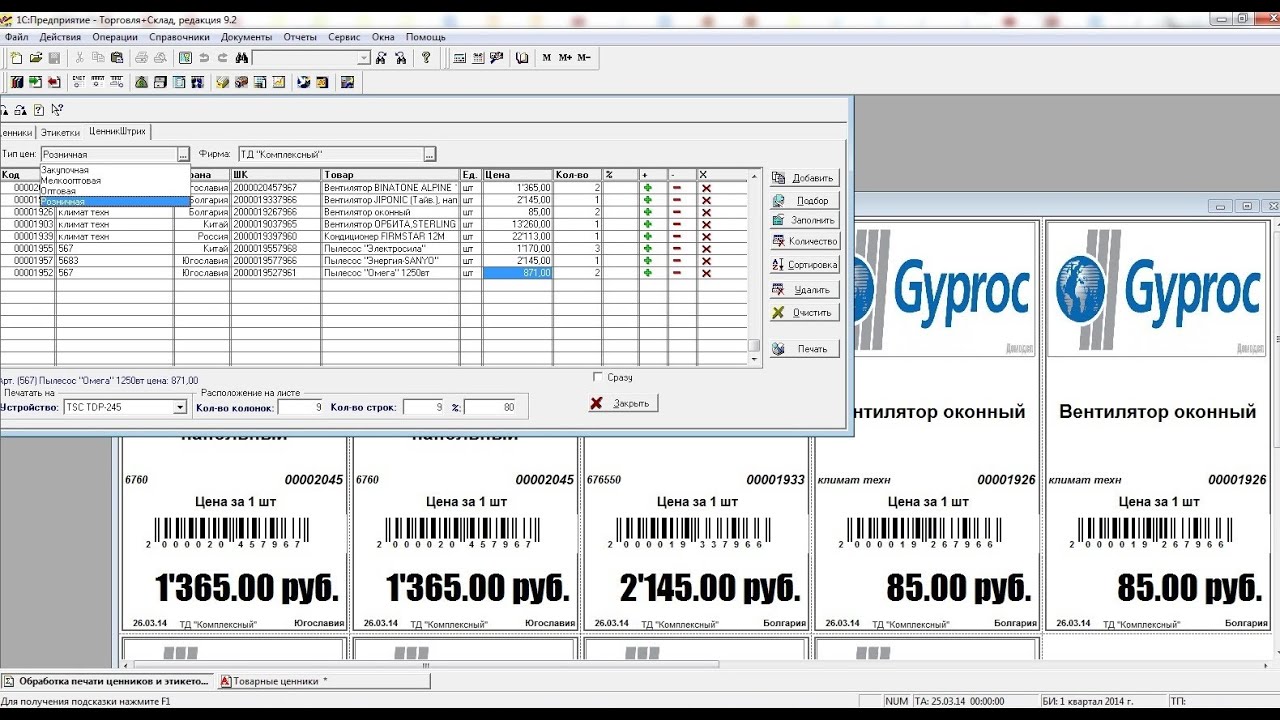Click the New document toolbar icon

pyautogui.click(x=16, y=58)
